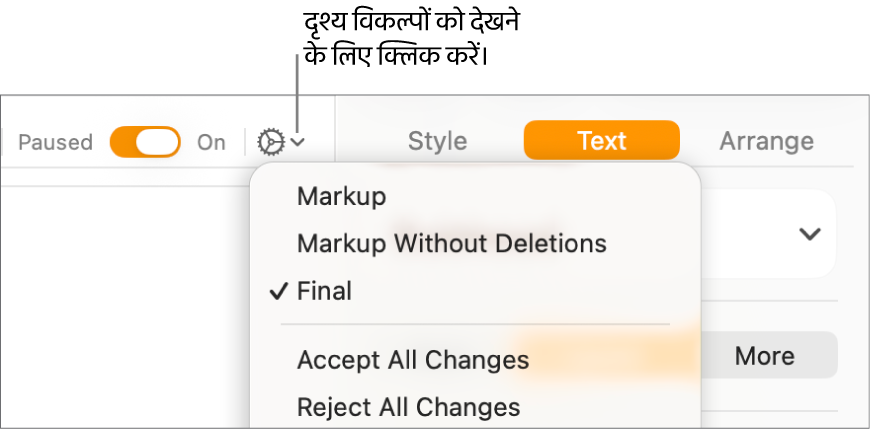Click the checkmark next to Final
This screenshot has height=430, width=870.
click(278, 291)
